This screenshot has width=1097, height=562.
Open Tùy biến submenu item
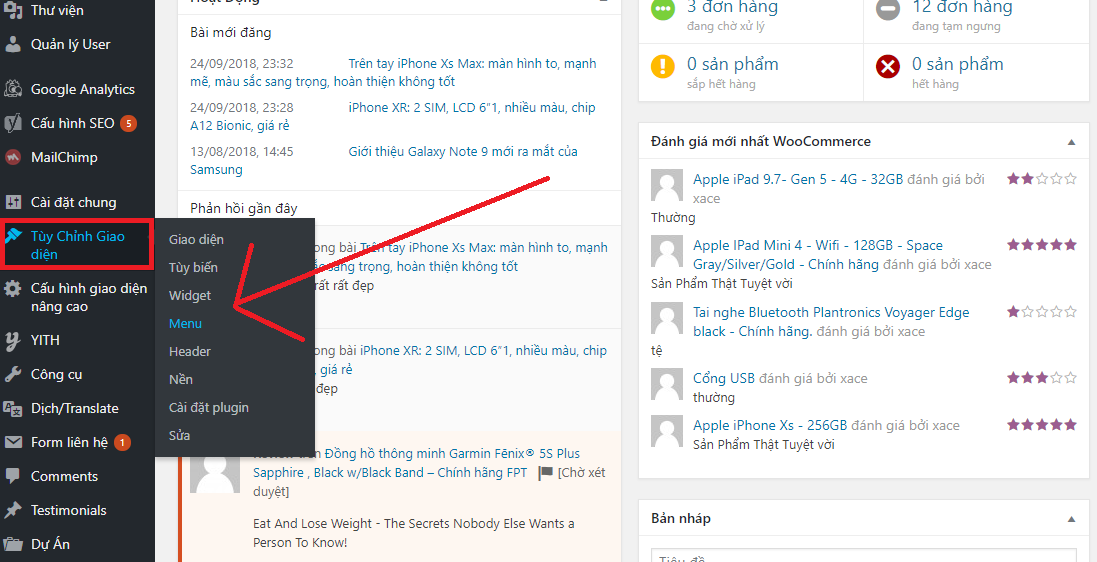(193, 267)
